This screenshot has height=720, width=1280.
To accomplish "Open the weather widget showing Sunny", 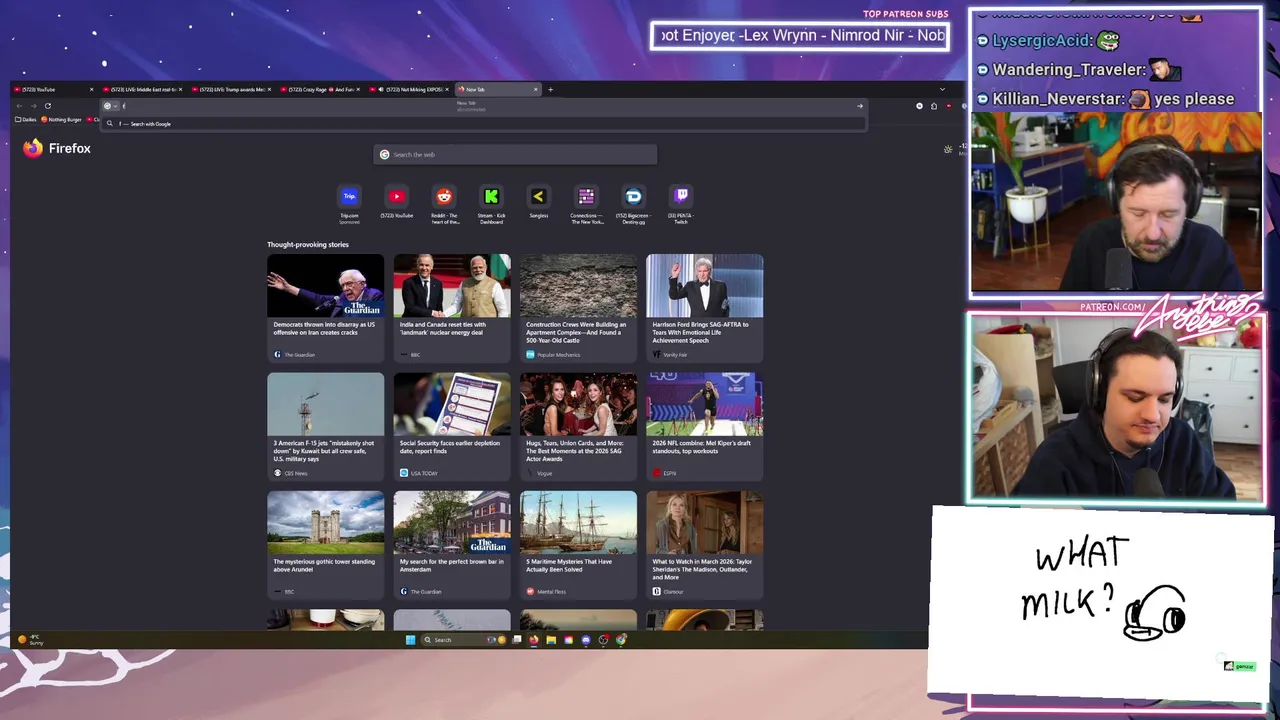I will (30, 640).
